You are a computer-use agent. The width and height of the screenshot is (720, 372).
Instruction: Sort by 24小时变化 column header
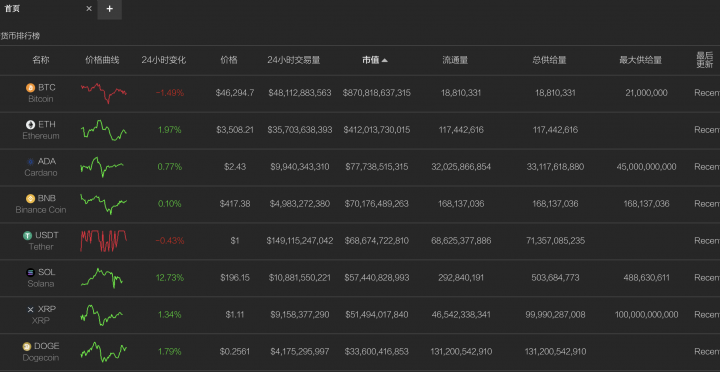coord(163,60)
